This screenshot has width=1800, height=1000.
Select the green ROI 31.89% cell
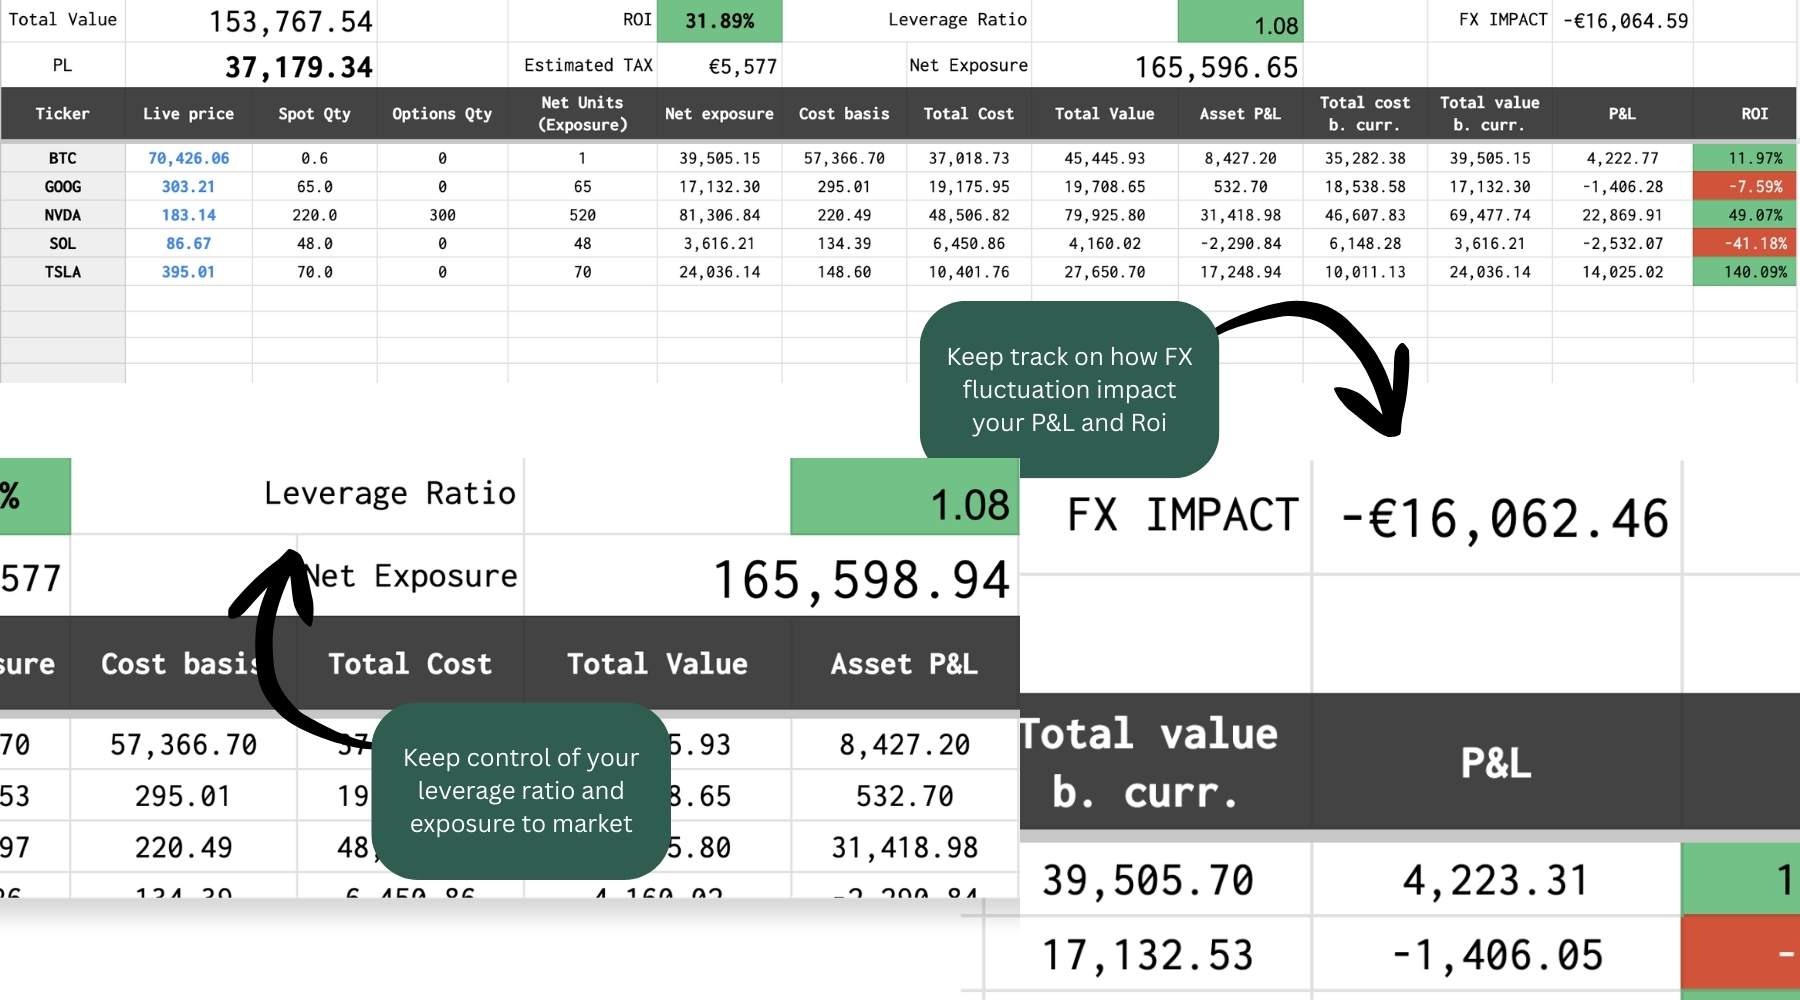tap(719, 21)
